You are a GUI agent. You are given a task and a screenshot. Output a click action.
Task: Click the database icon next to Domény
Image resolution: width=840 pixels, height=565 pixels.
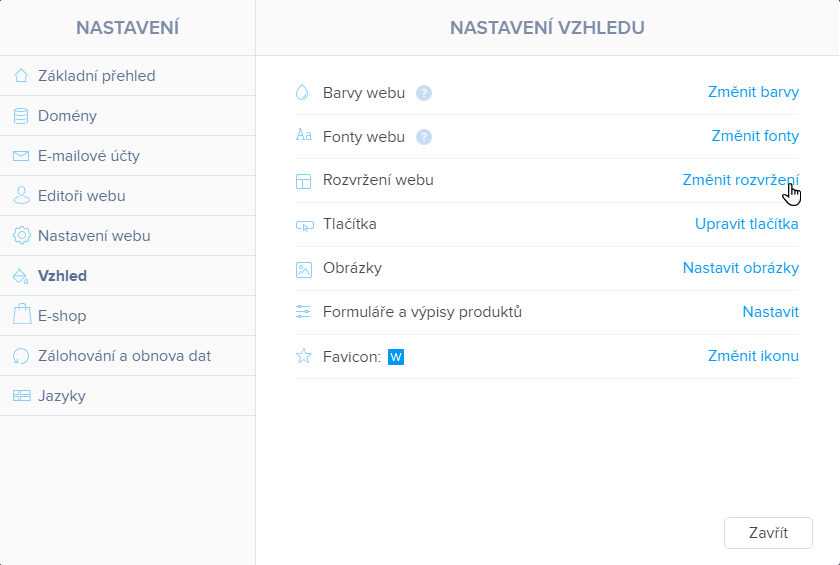(21, 116)
